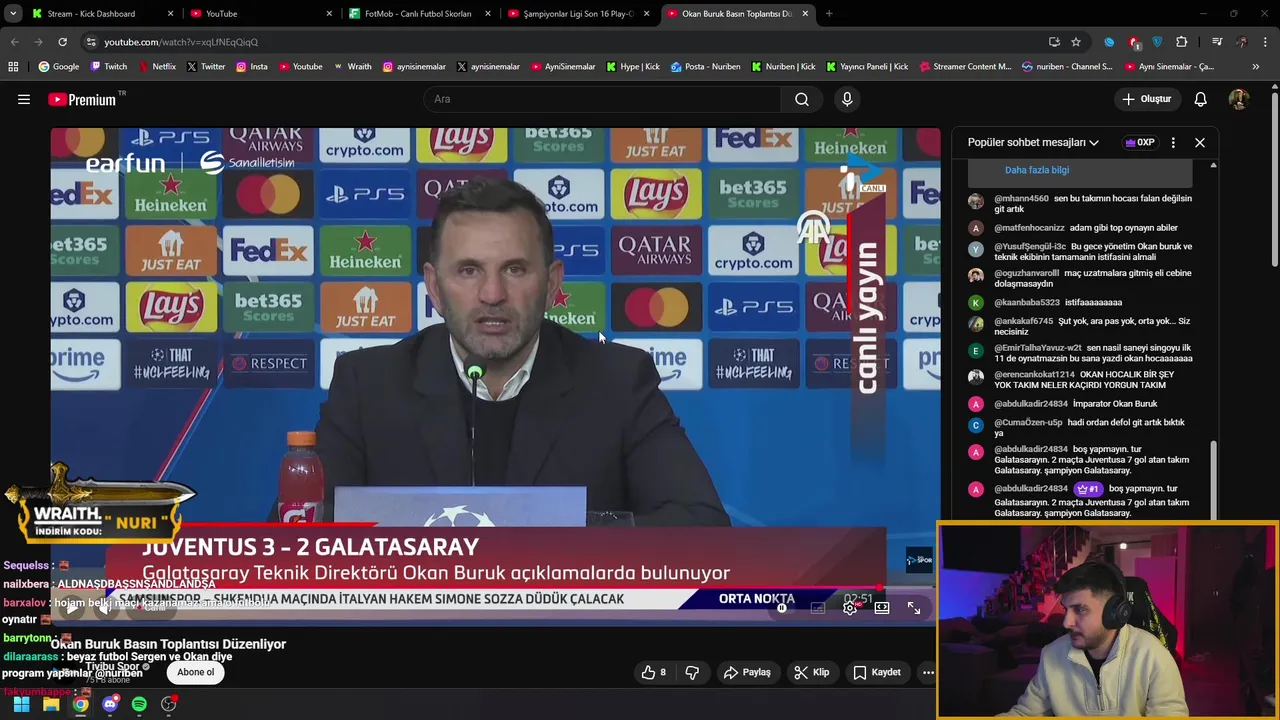Open the Wraith bookmark
This screenshot has height=720, width=1280.
(x=351, y=67)
